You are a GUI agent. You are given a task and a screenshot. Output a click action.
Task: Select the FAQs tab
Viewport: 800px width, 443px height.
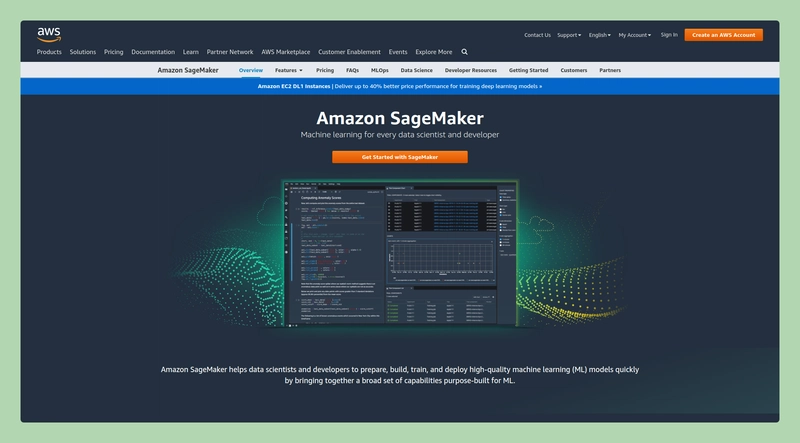pos(353,70)
